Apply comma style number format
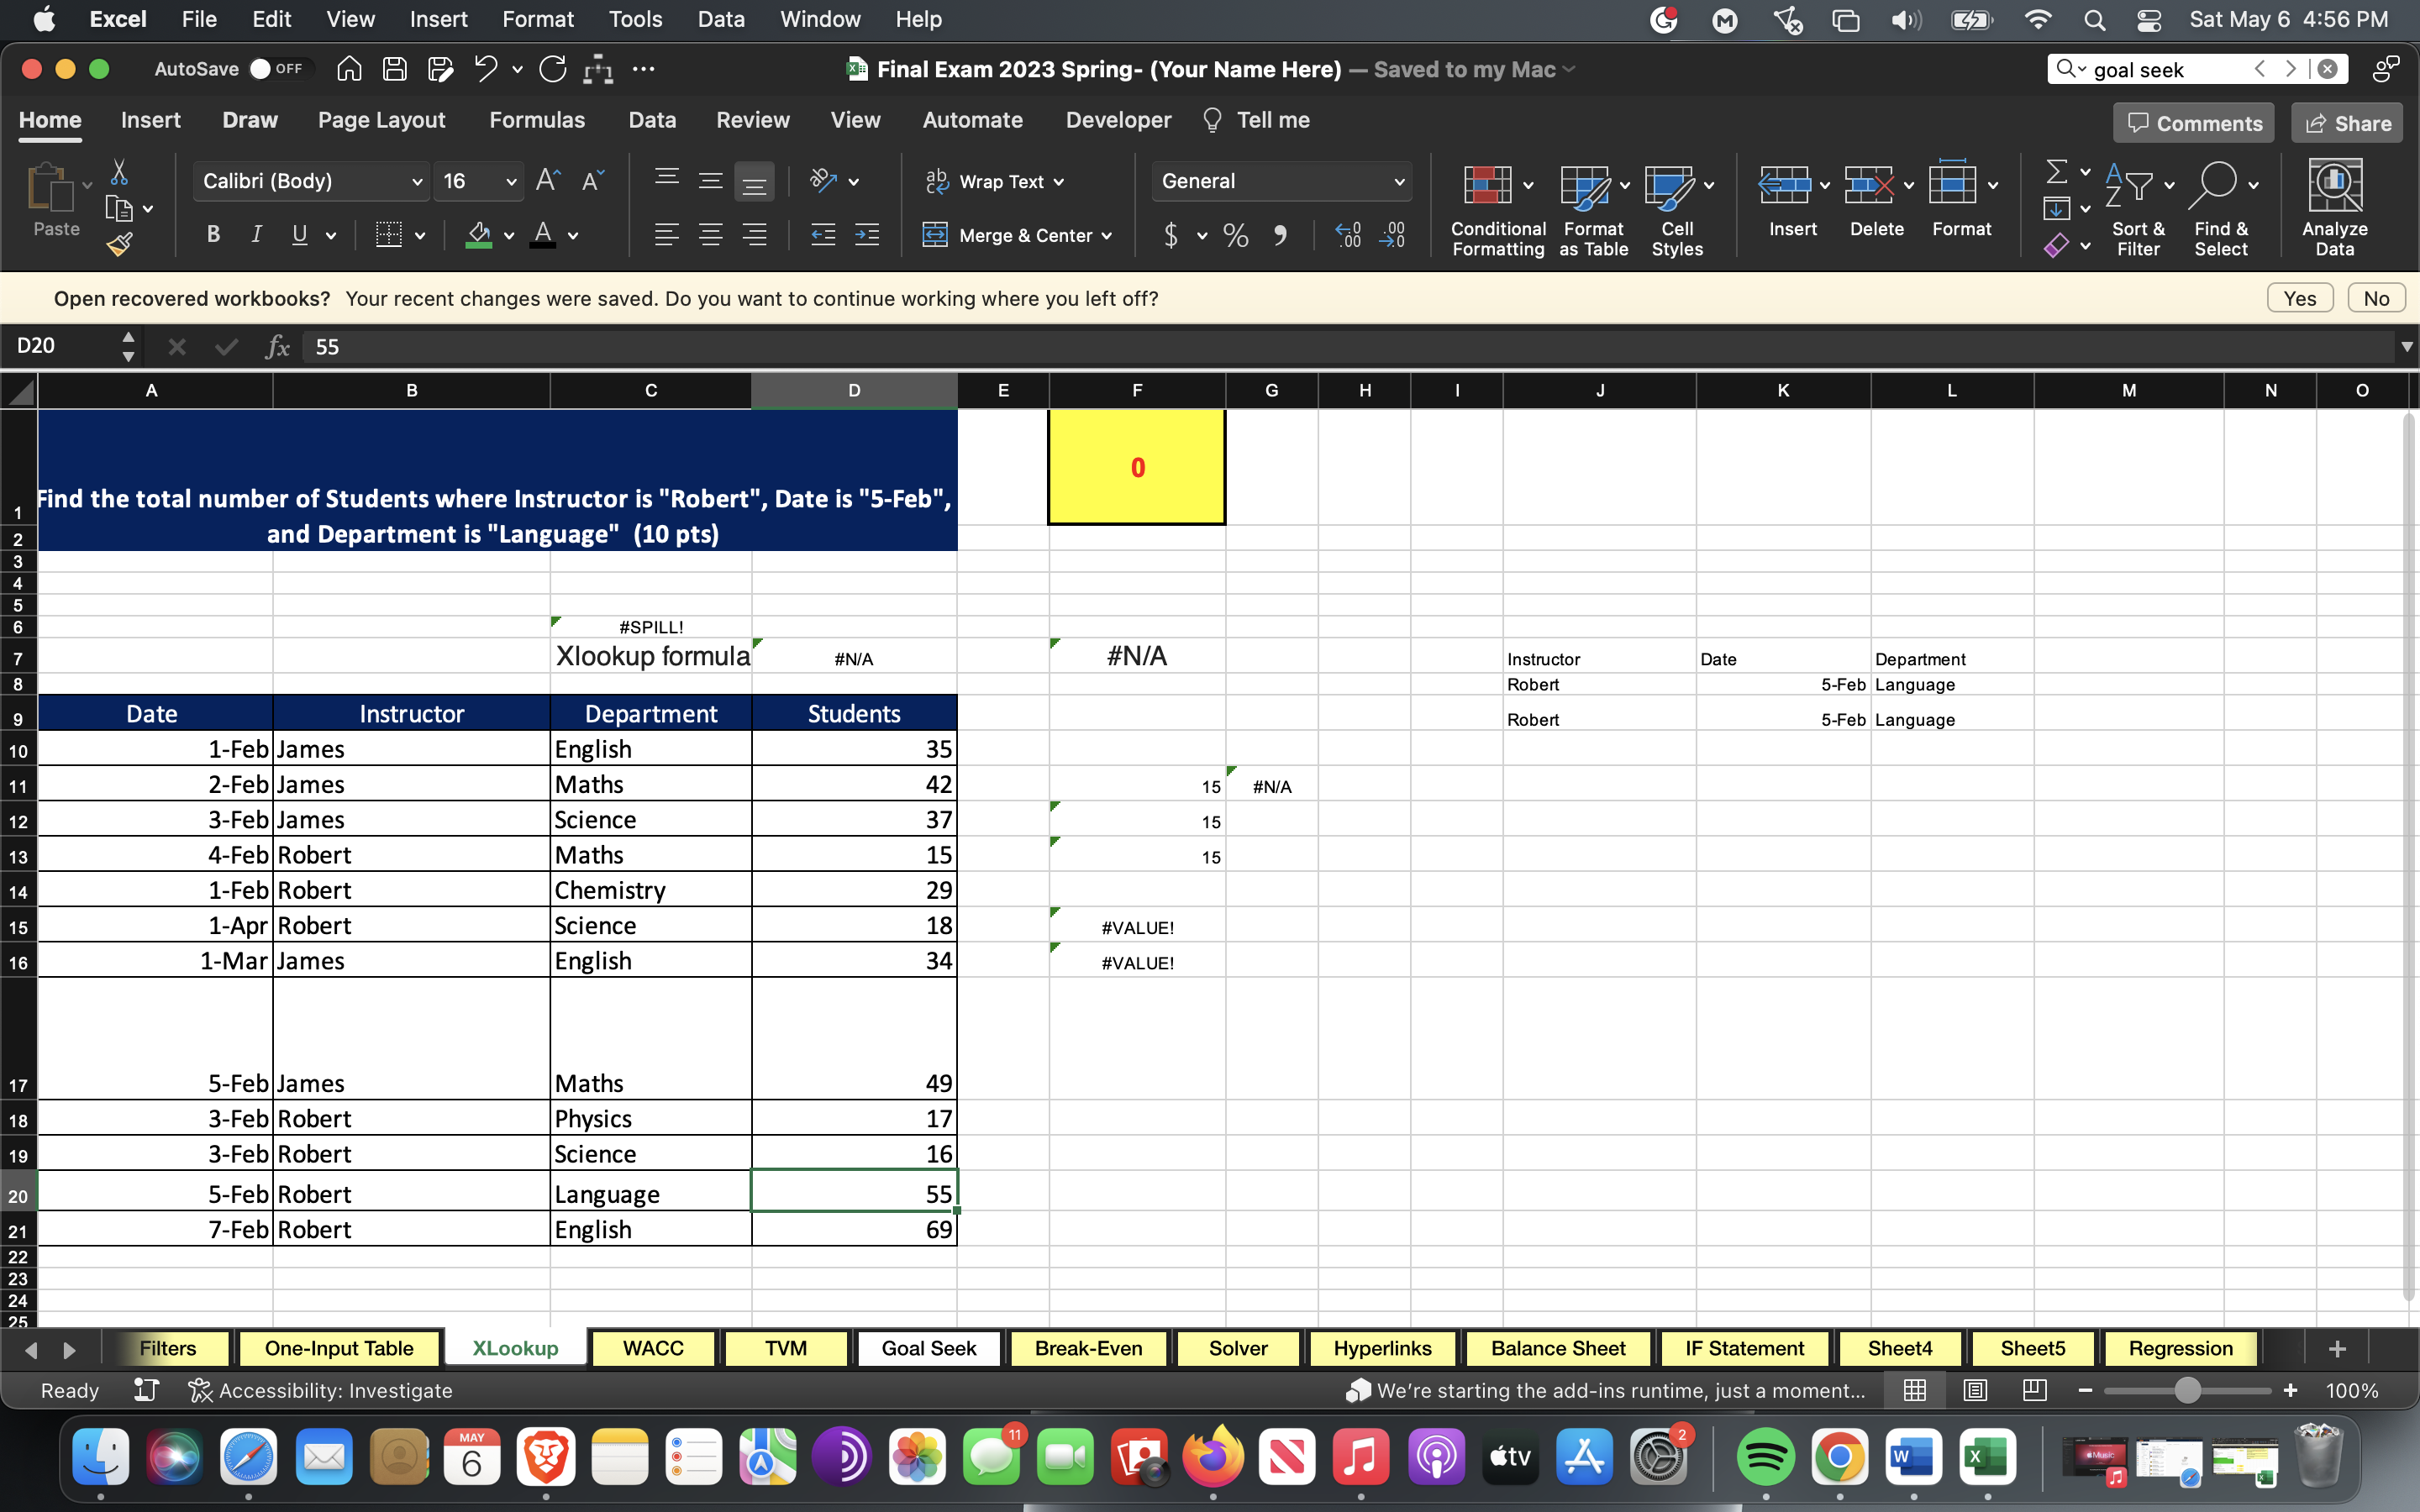Image resolution: width=2420 pixels, height=1512 pixels. coord(1280,236)
